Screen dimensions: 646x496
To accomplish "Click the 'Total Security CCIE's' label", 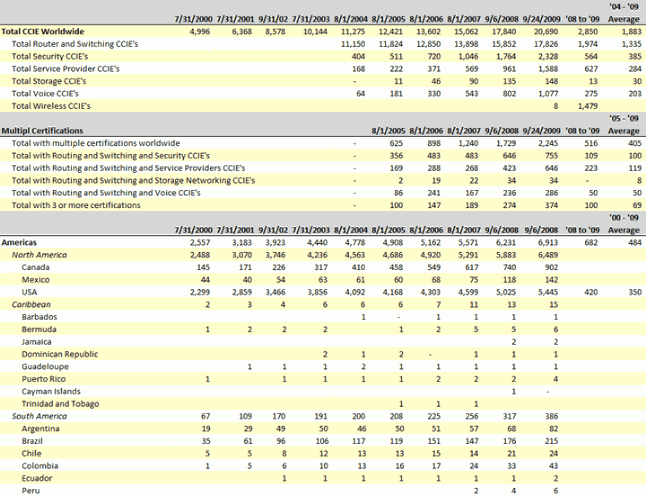I will (x=50, y=56).
